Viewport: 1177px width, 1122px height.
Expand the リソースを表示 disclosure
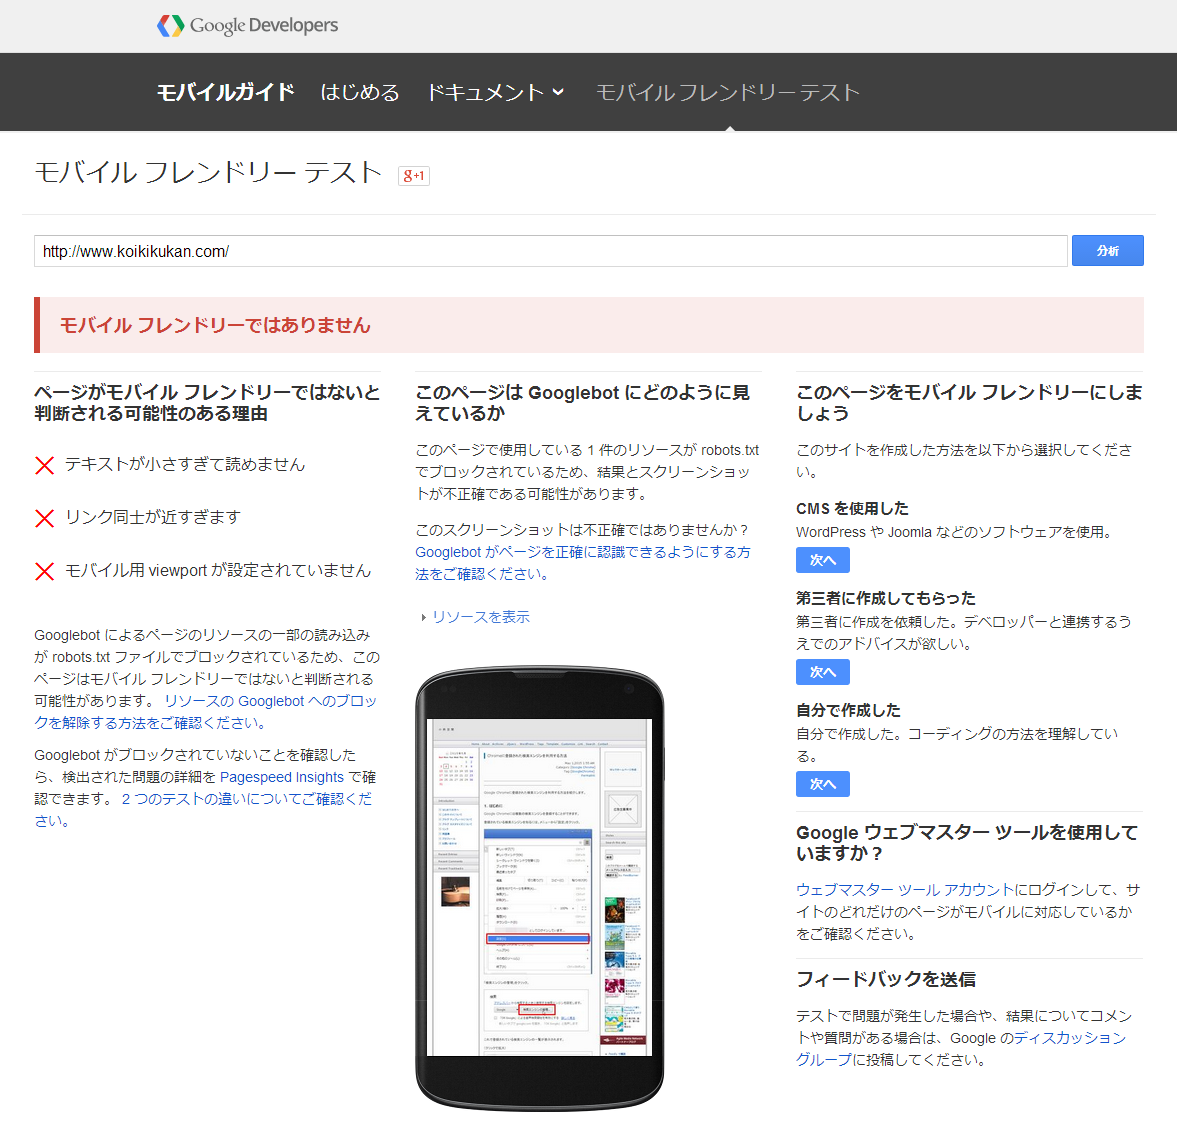click(x=476, y=617)
